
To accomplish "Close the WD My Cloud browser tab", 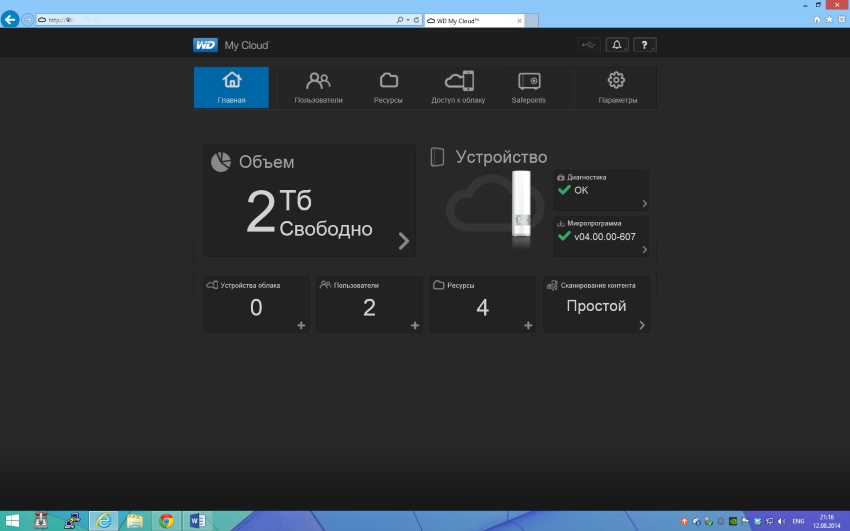I will click(x=519, y=21).
